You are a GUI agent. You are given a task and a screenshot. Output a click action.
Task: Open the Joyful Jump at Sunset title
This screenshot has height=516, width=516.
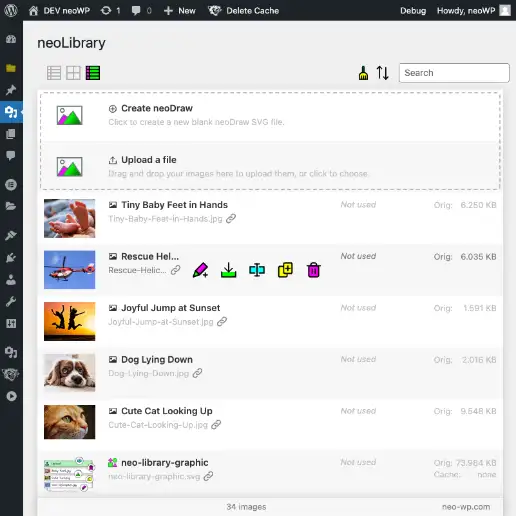click(x=171, y=308)
